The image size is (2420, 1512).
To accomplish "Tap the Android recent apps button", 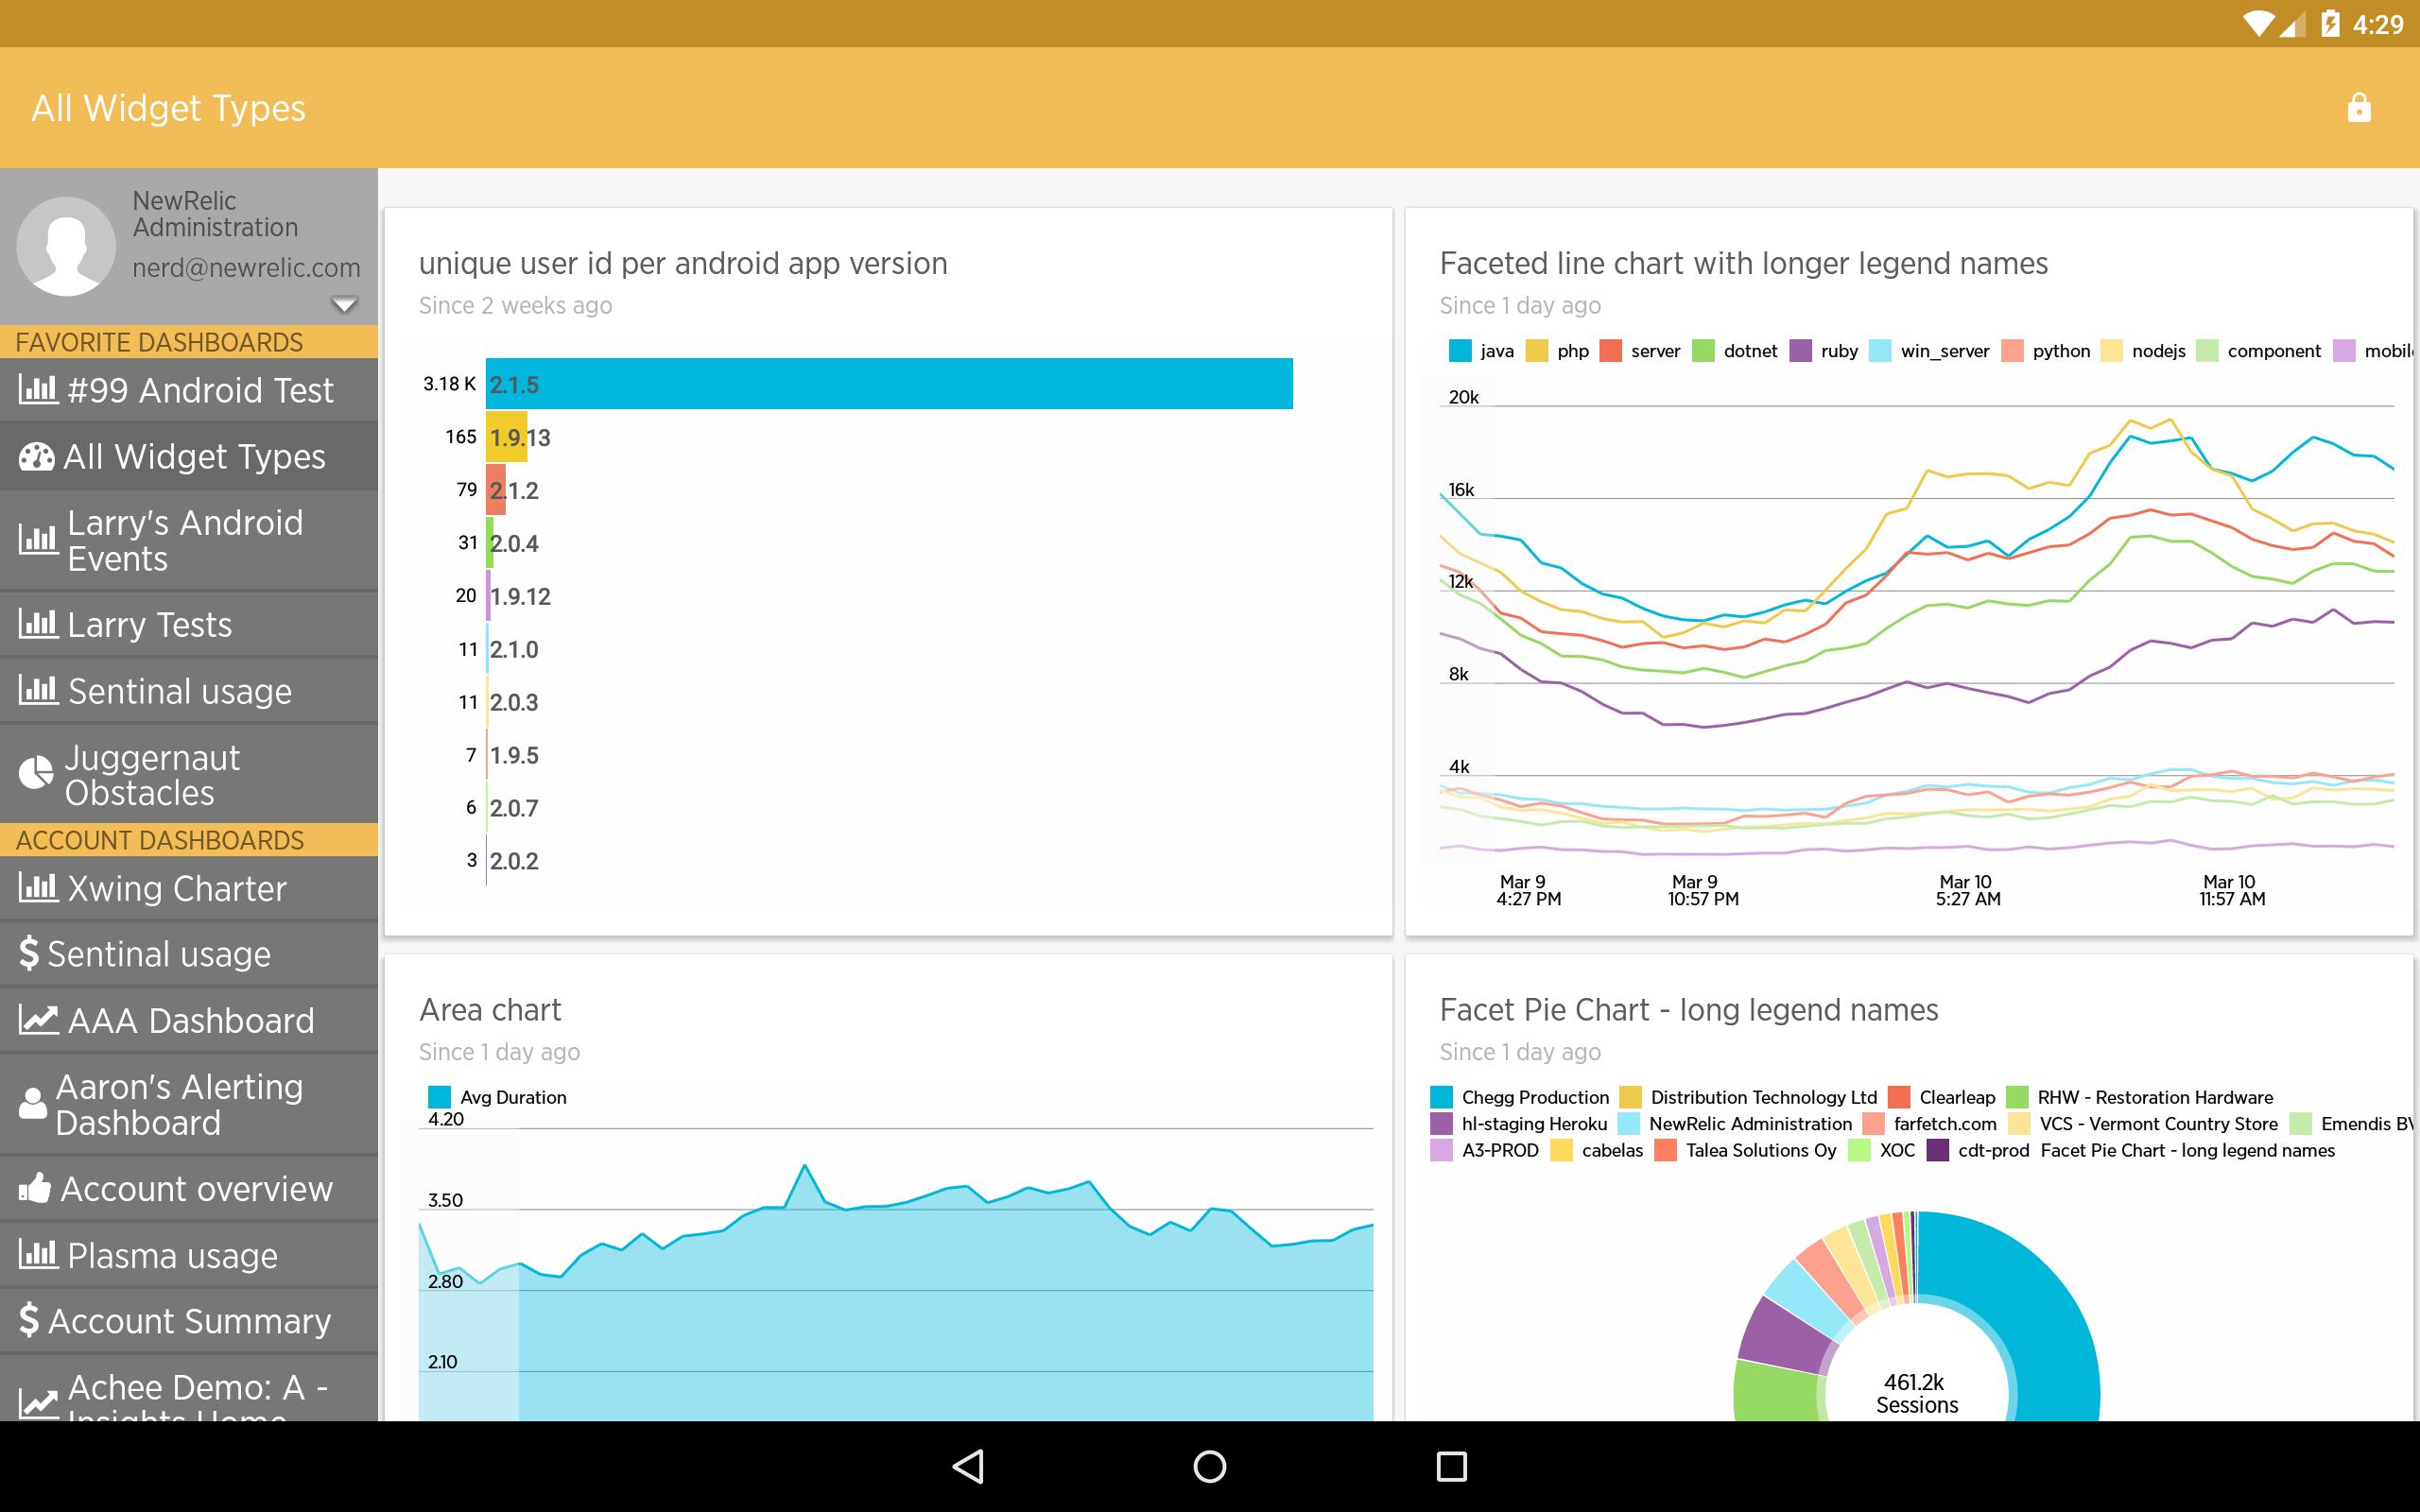I will pyautogui.click(x=1451, y=1466).
